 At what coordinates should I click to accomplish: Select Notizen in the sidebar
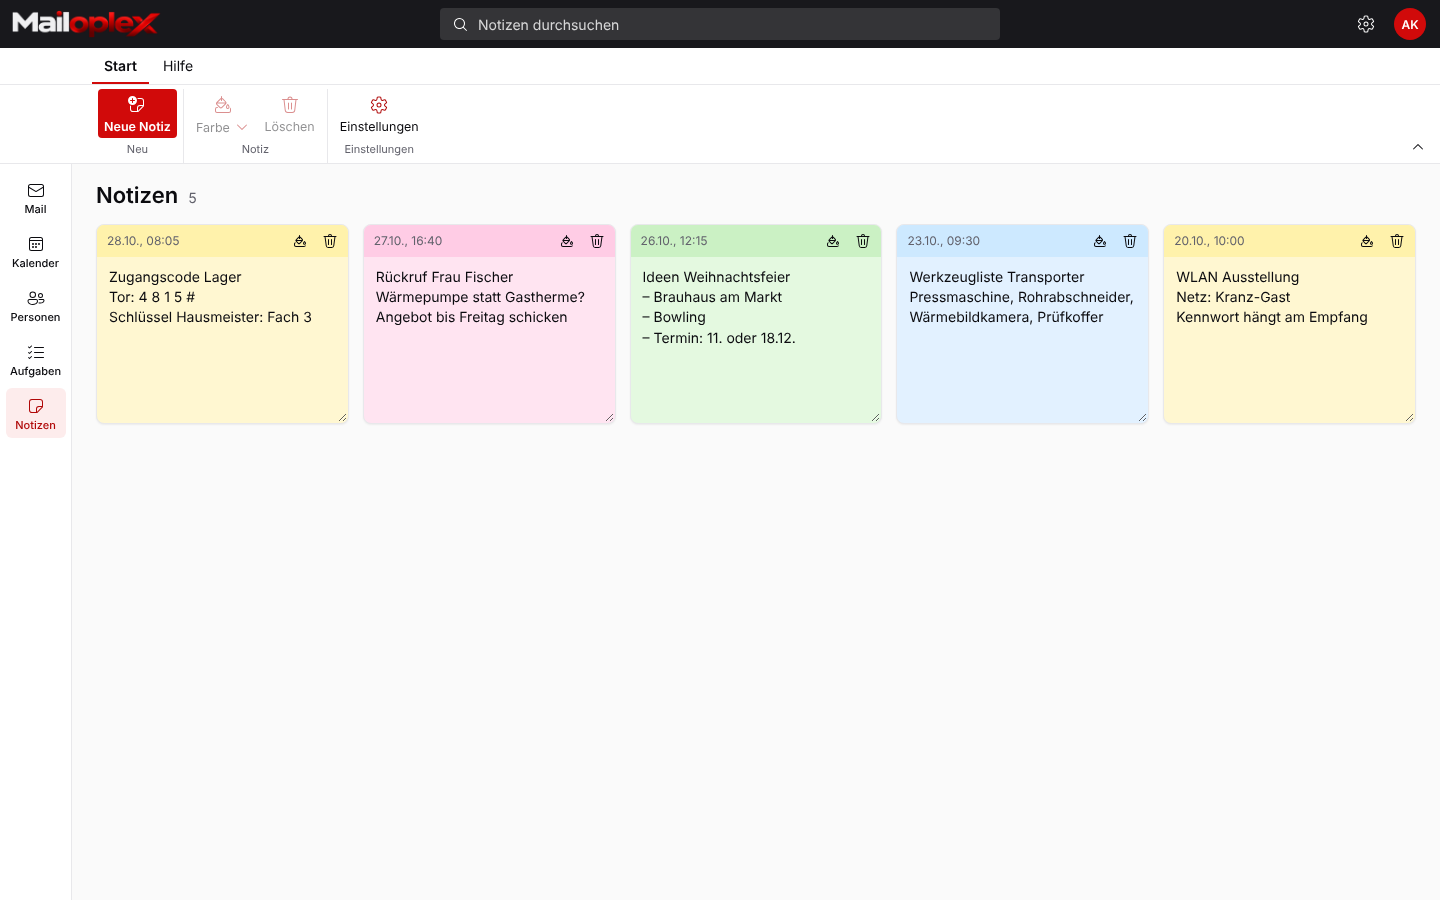coord(36,413)
